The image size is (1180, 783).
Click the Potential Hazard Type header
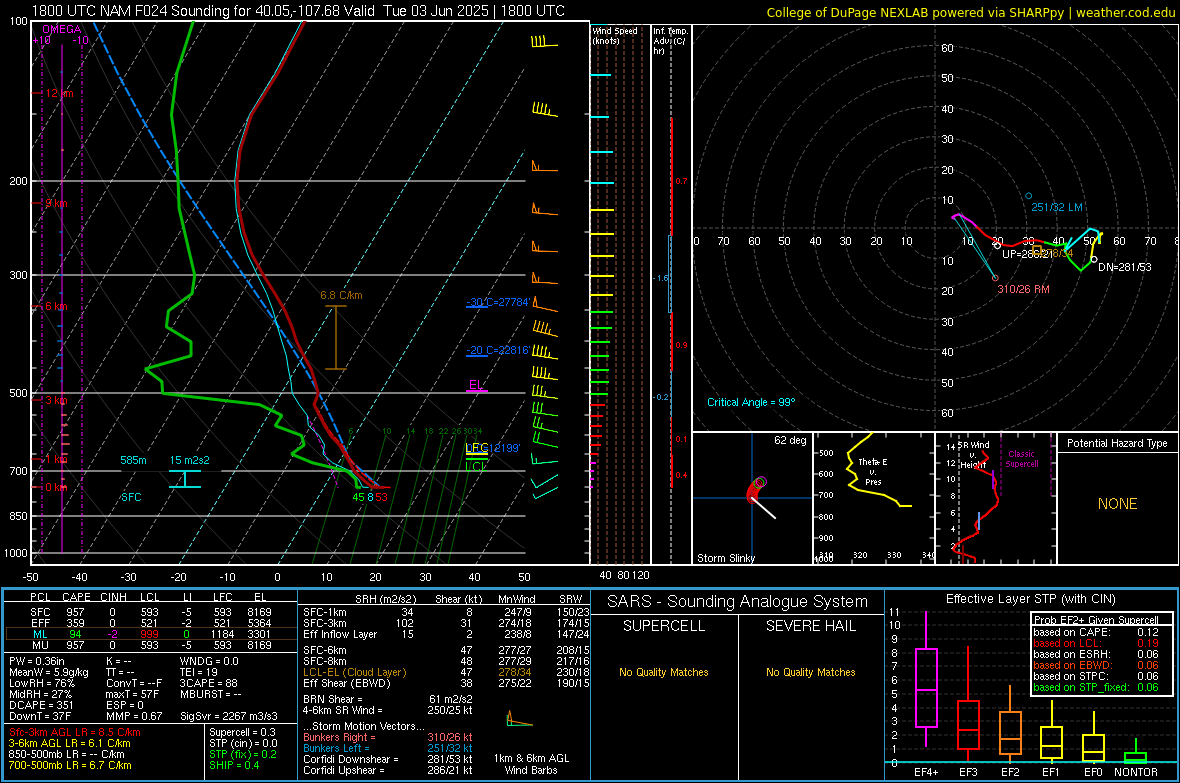1117,443
